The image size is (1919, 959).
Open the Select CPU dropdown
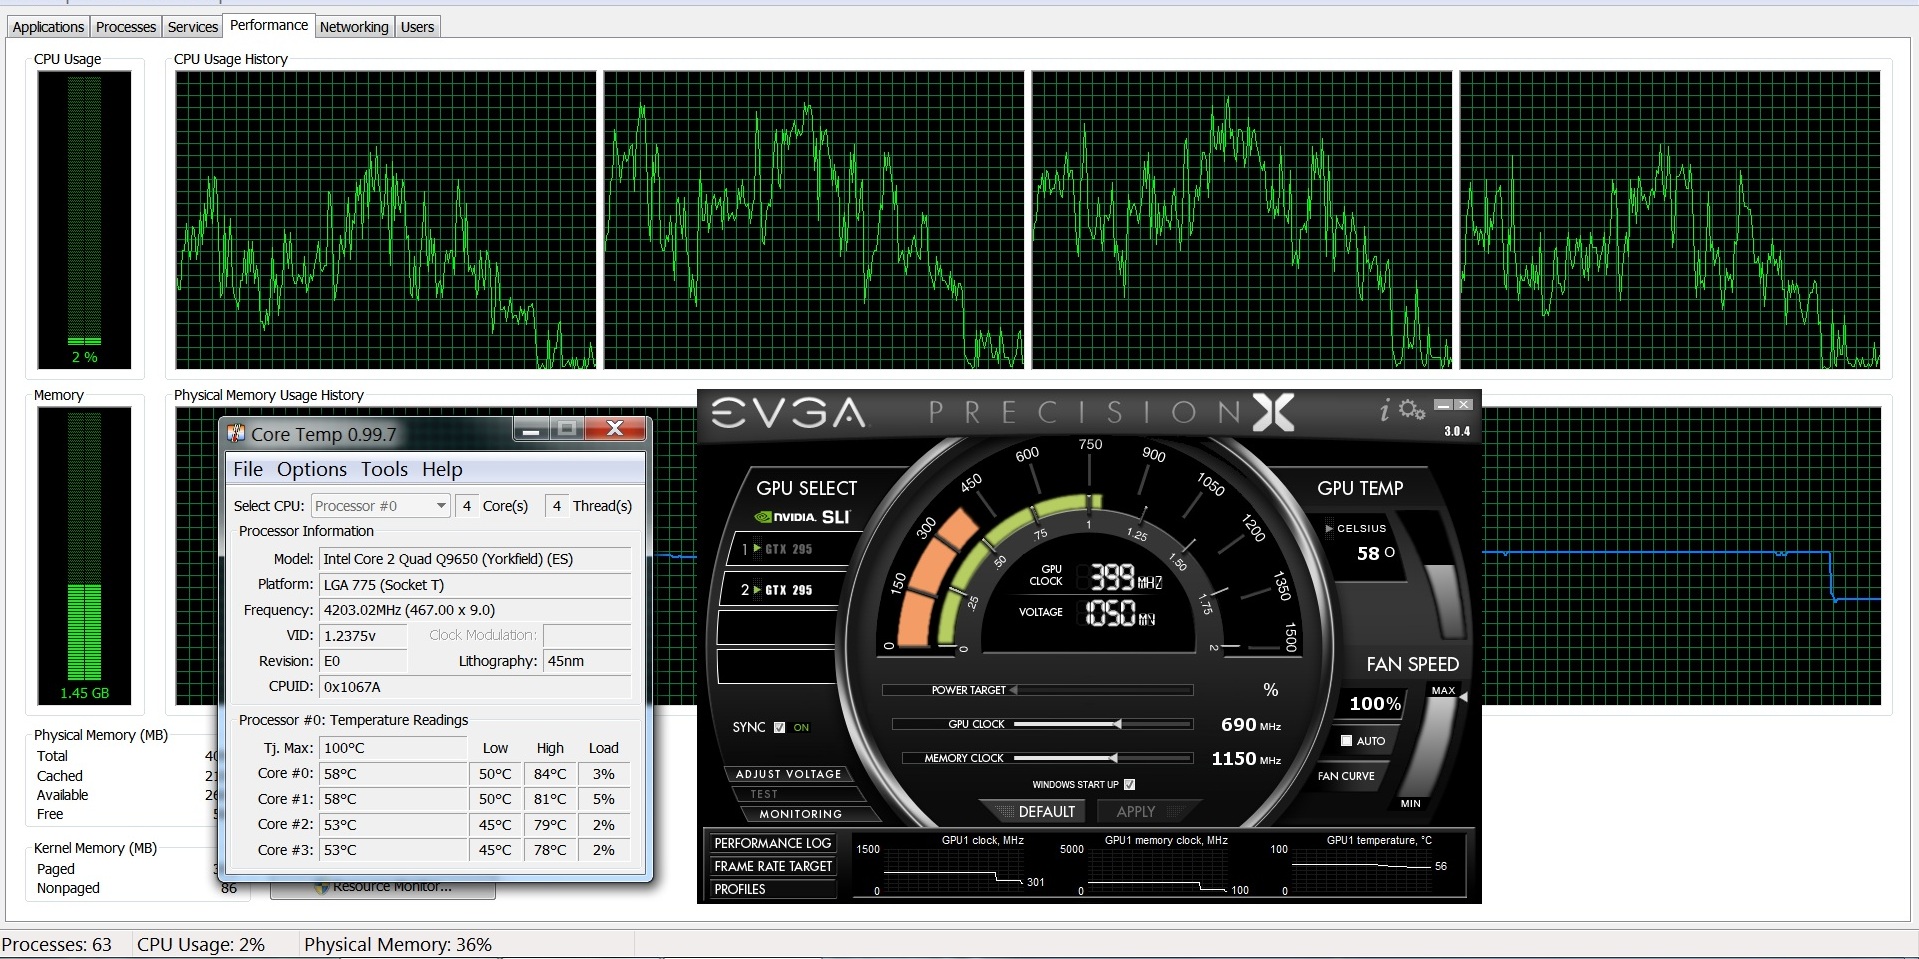[x=381, y=506]
